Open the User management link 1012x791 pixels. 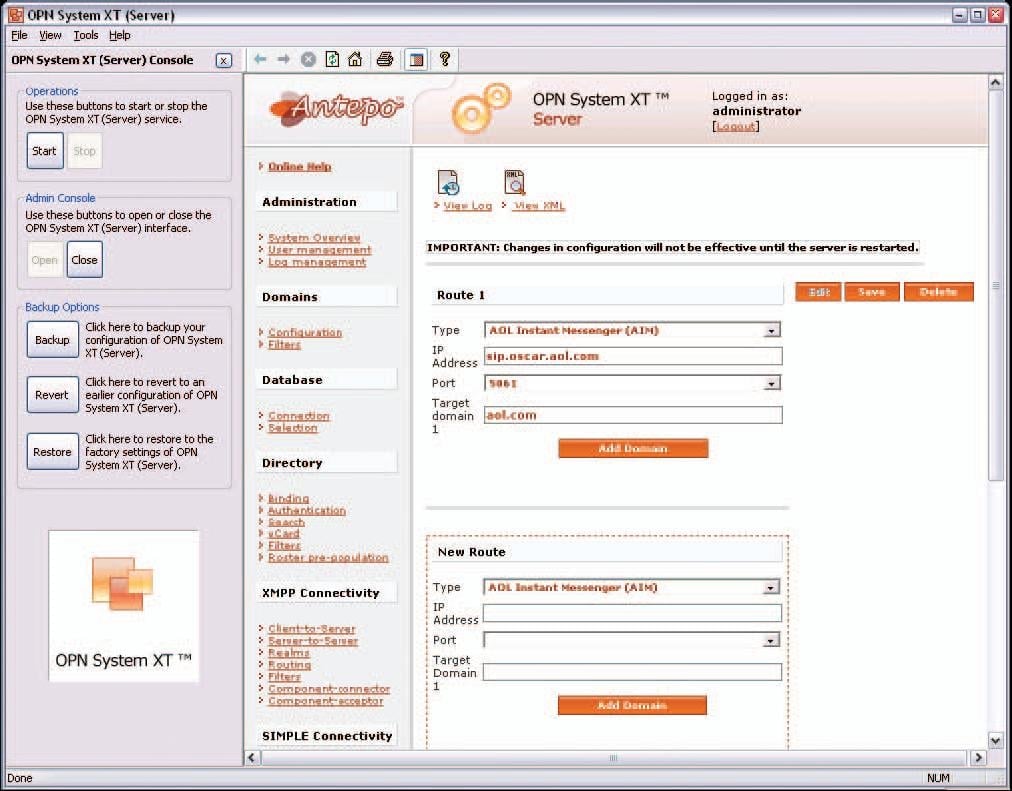point(319,250)
